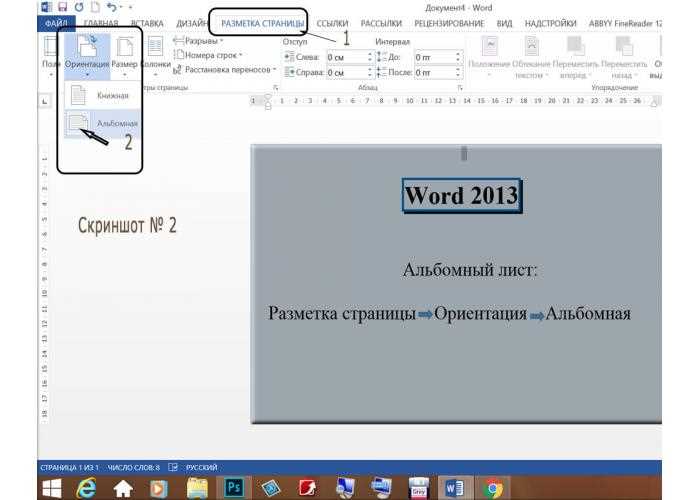Open the Номера строк line numbers menu
This screenshot has height=500, width=700.
click(x=208, y=55)
